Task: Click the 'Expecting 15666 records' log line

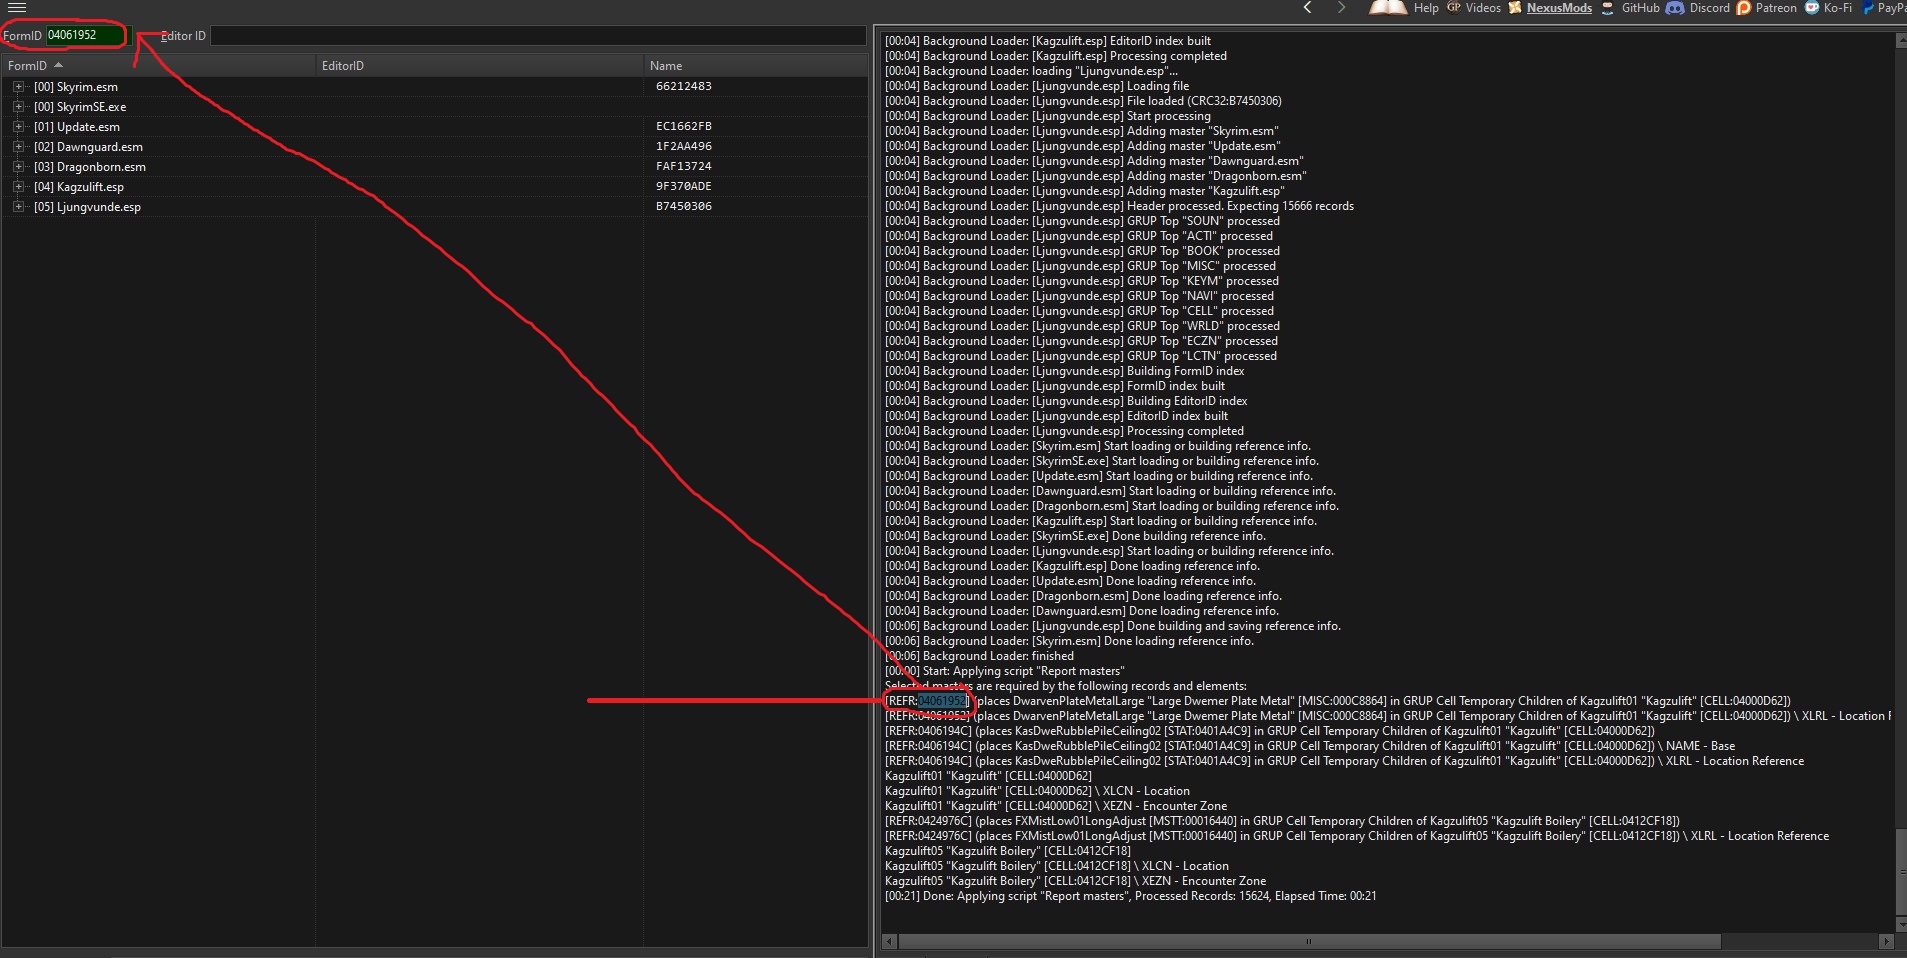Action: coord(1120,206)
